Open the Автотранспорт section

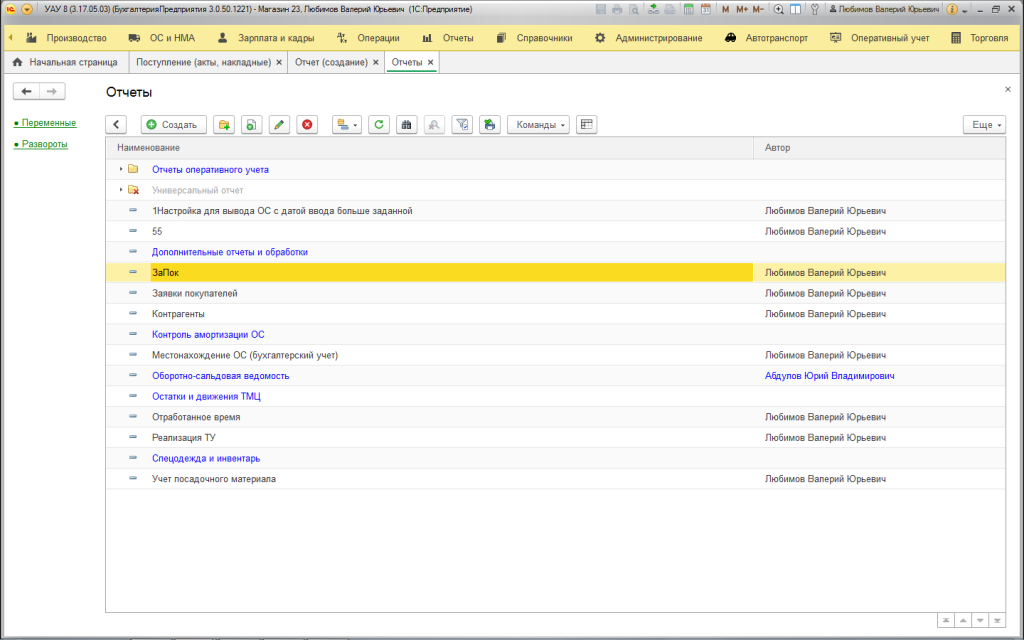[x=766, y=38]
